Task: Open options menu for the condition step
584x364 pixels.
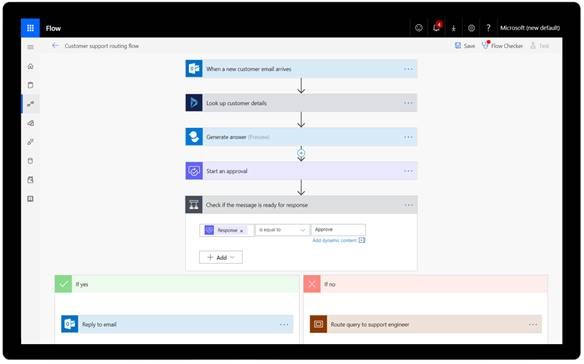Action: point(408,205)
